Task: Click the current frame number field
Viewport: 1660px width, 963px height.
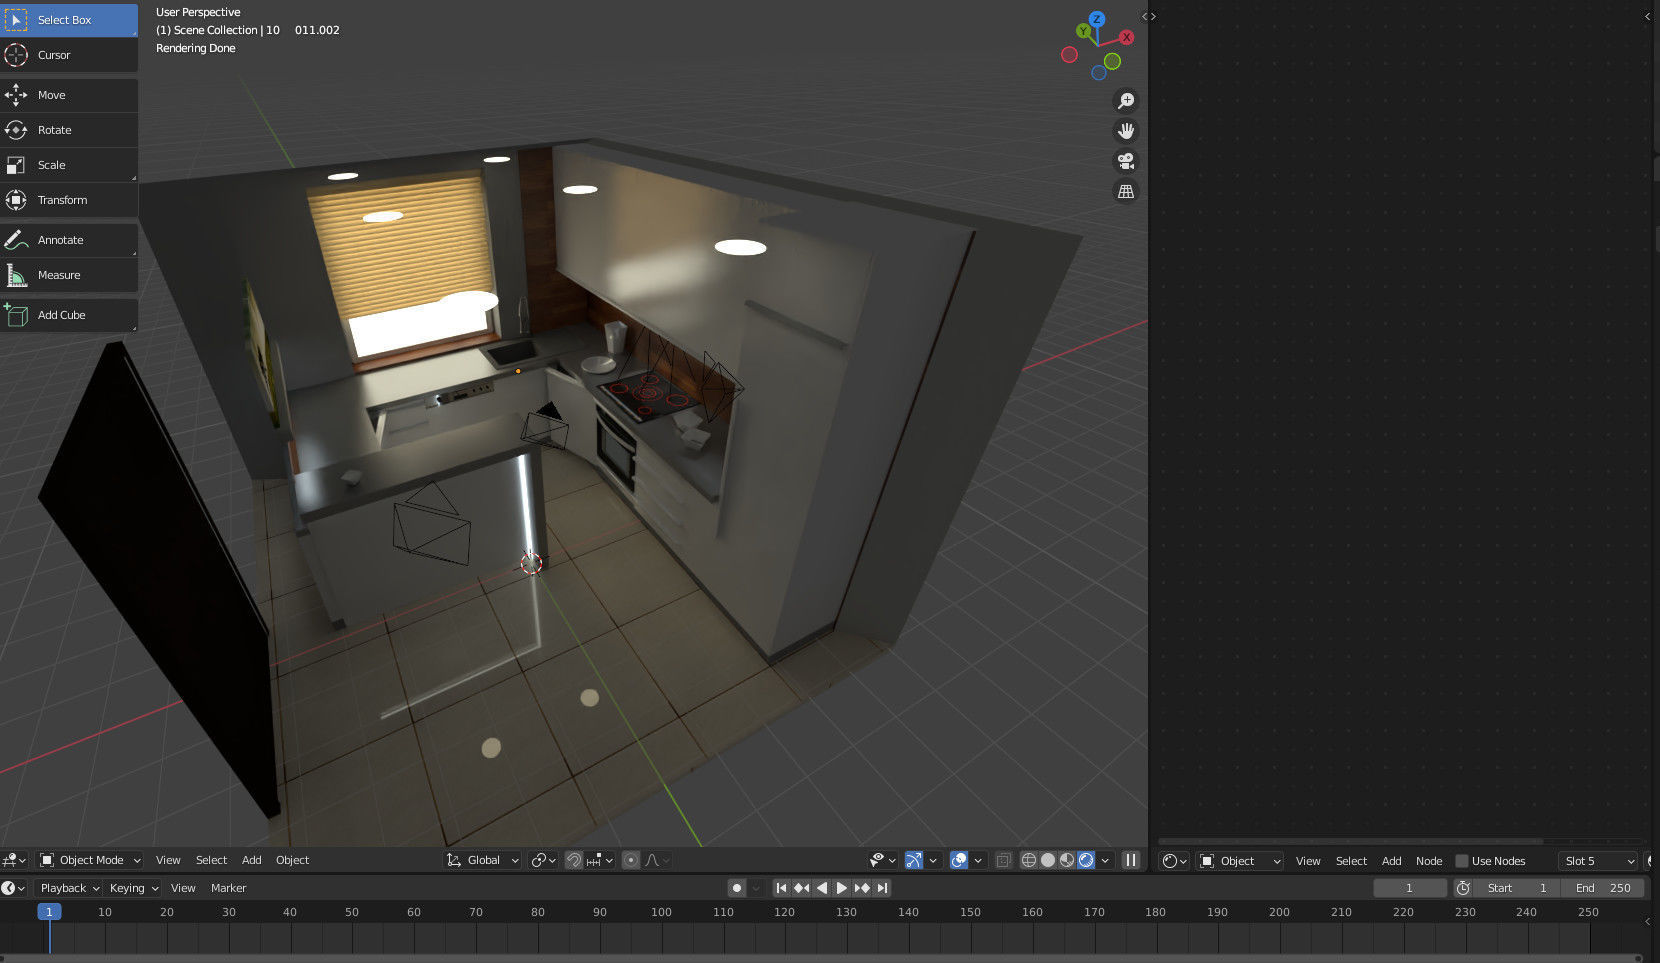Action: click(1410, 887)
